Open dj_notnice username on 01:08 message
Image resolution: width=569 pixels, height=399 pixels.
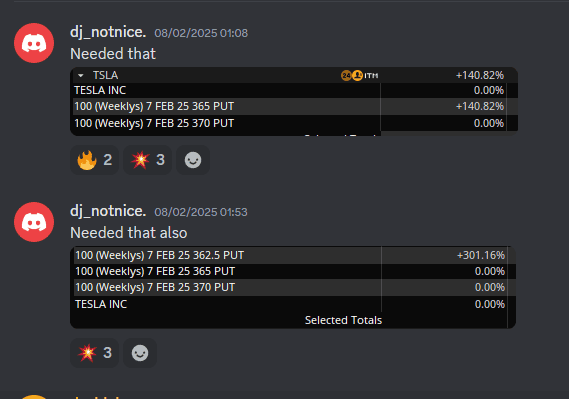[x=108, y=32]
